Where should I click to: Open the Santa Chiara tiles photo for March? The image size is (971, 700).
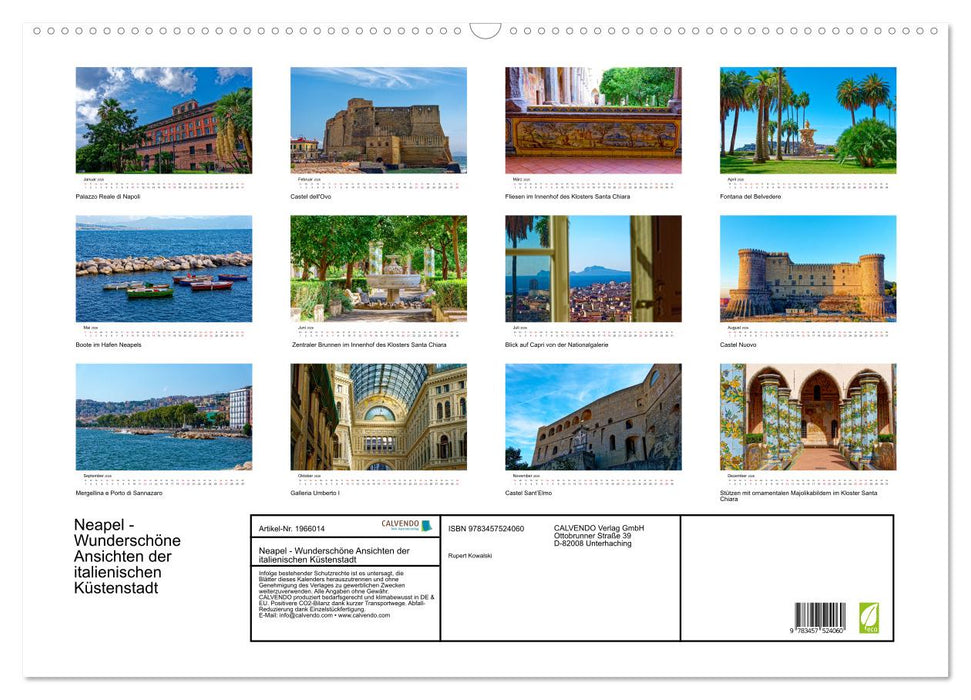tap(593, 120)
